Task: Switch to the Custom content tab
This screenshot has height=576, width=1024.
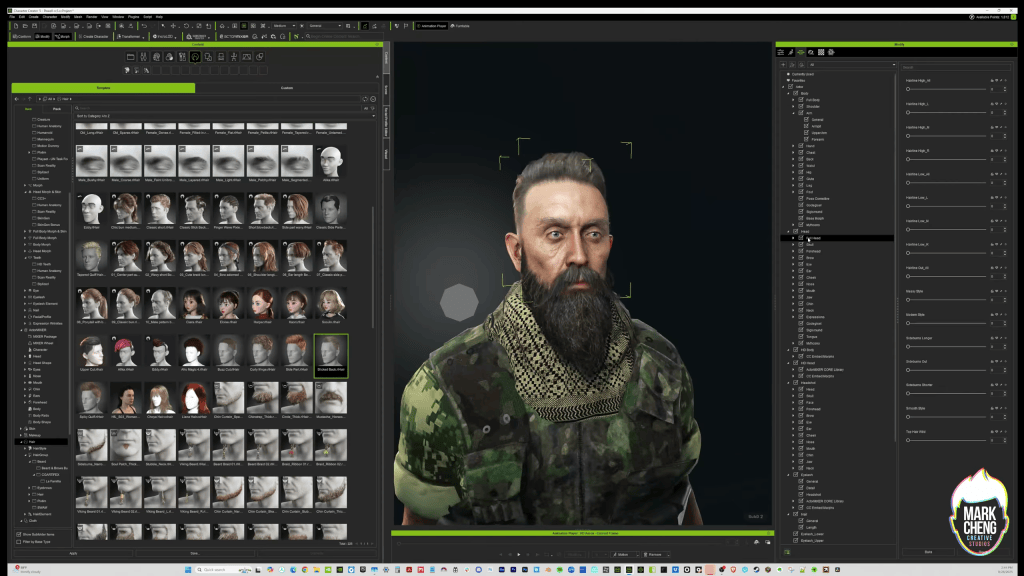Action: click(287, 88)
